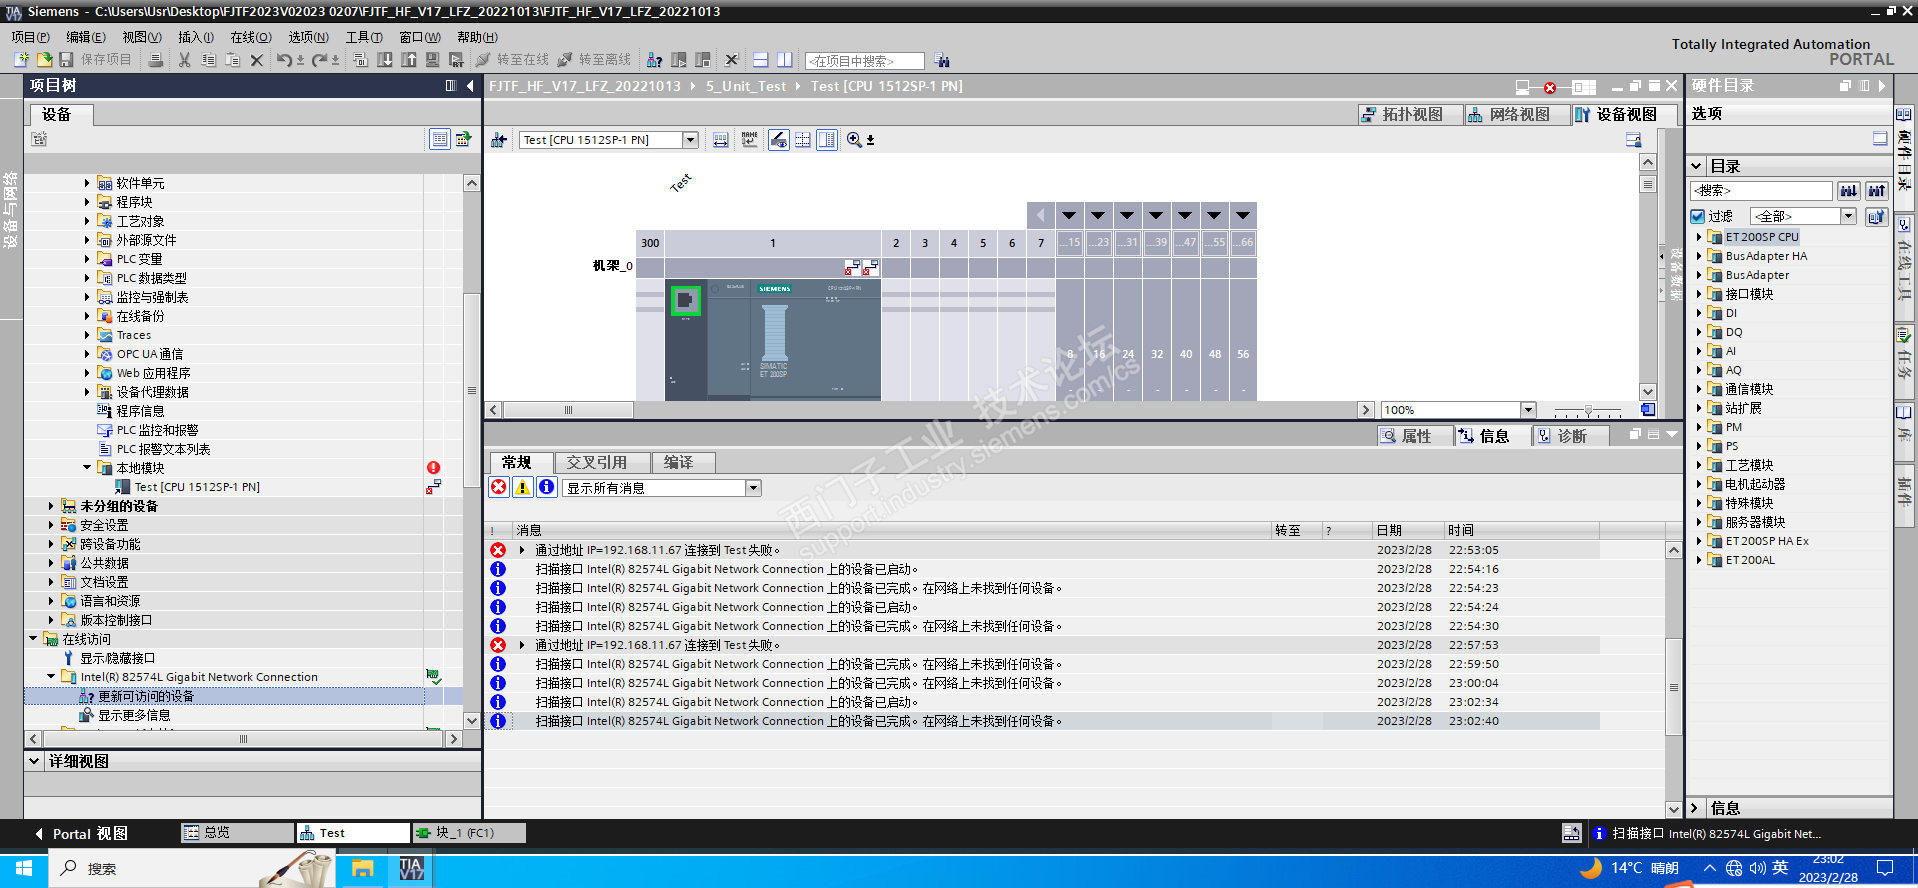
Task: Expand the 程序块 folder in the project tree
Action: click(87, 202)
